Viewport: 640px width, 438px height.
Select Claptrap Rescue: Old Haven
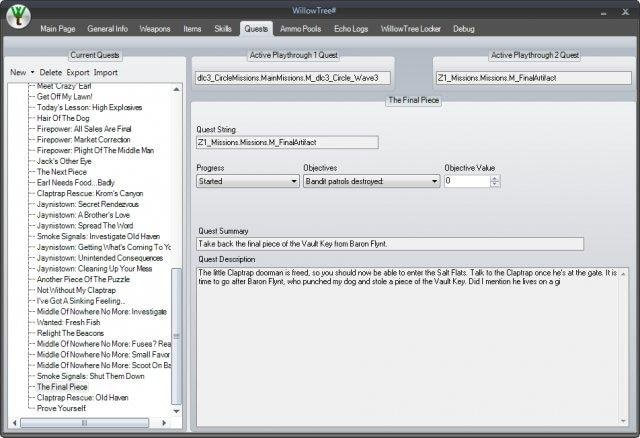click(82, 398)
